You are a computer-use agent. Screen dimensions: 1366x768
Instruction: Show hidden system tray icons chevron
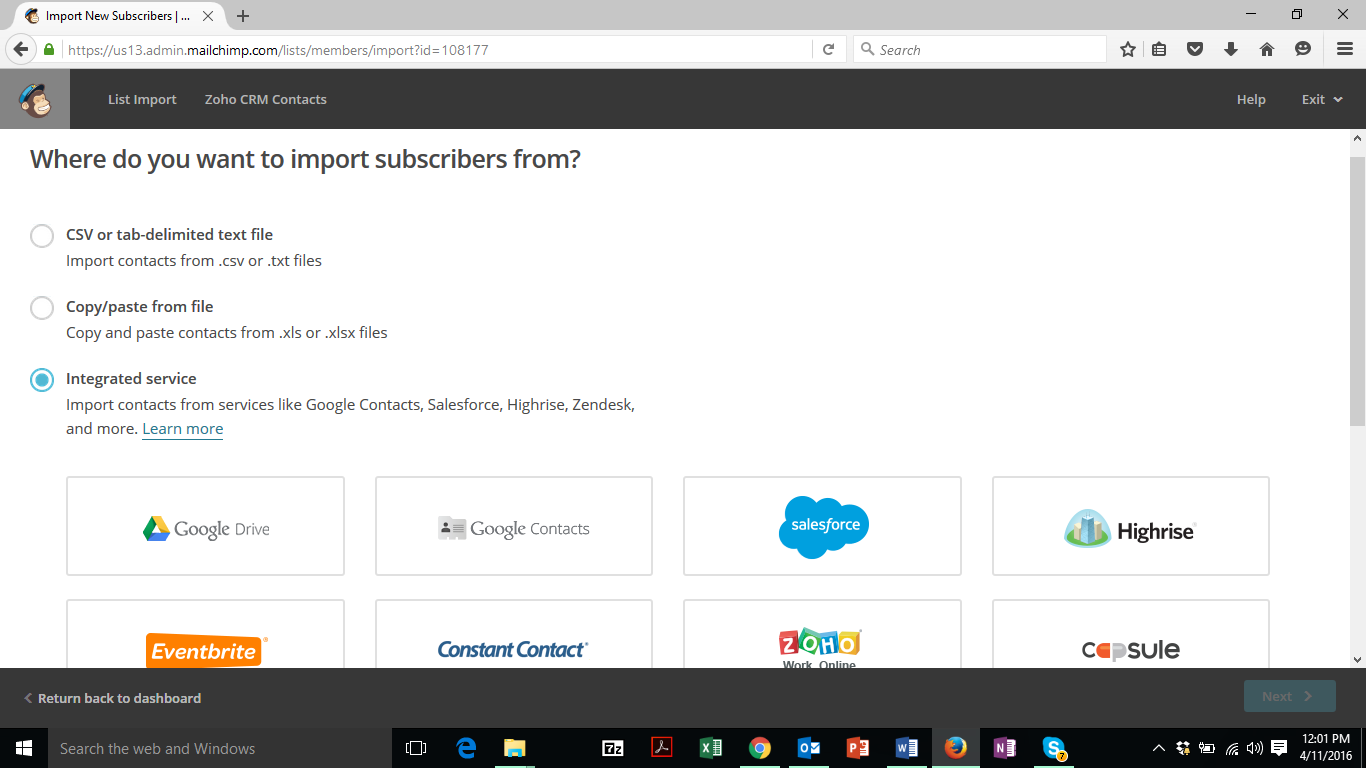point(1159,748)
